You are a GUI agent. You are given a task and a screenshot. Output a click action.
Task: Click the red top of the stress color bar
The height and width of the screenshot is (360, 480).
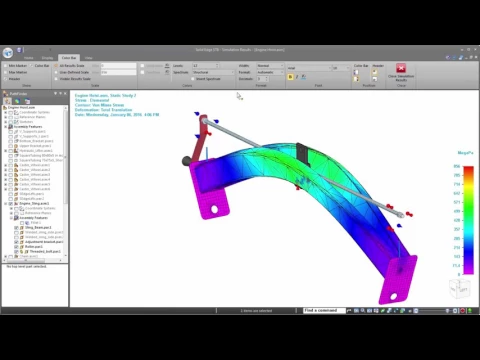click(468, 170)
